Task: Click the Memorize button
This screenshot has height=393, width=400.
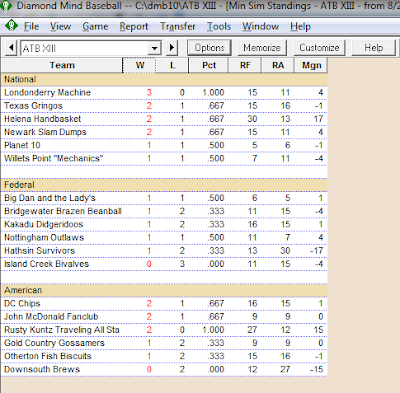Action: click(x=262, y=48)
